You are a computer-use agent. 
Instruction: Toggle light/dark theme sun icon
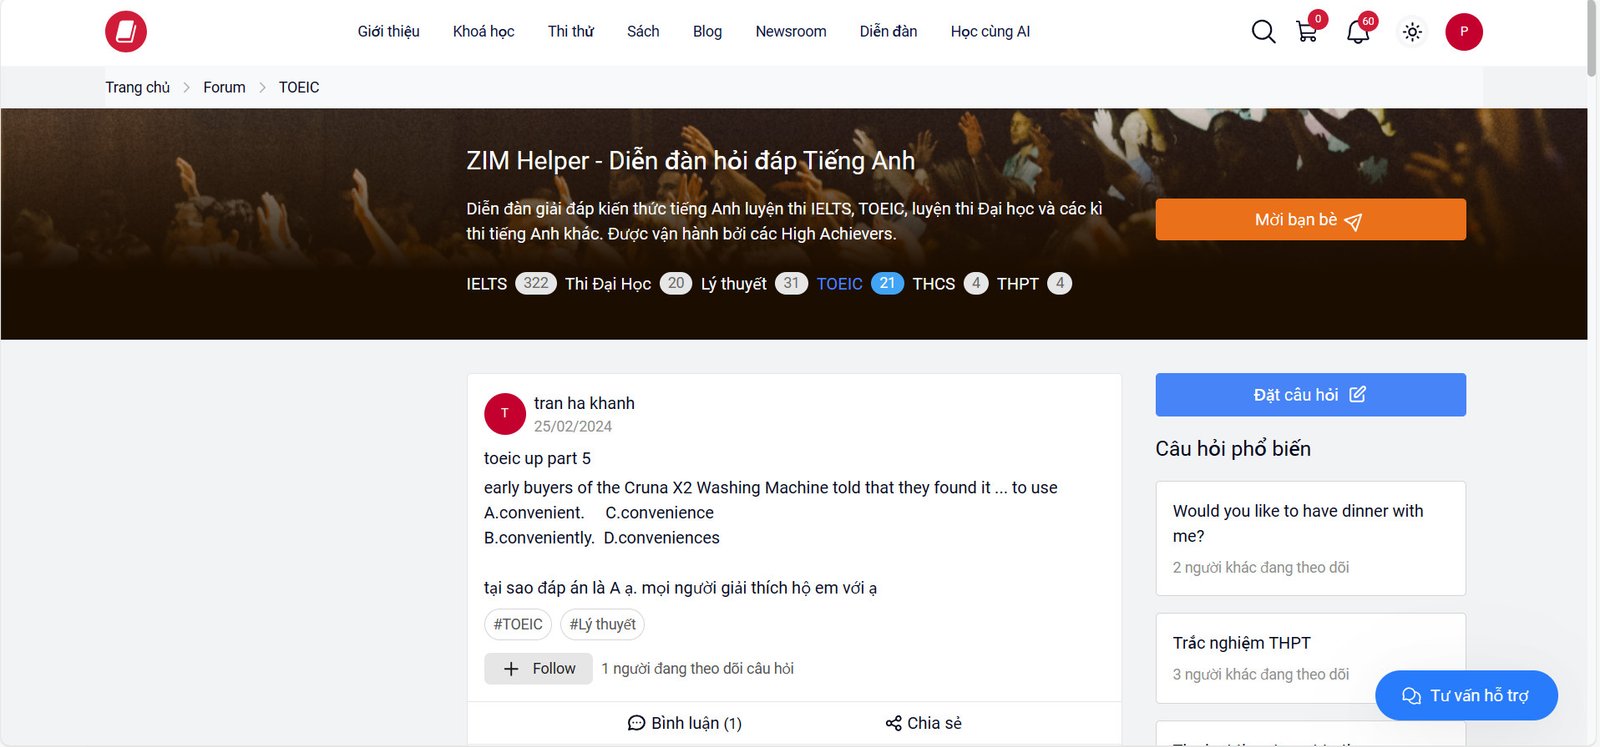1412,32
